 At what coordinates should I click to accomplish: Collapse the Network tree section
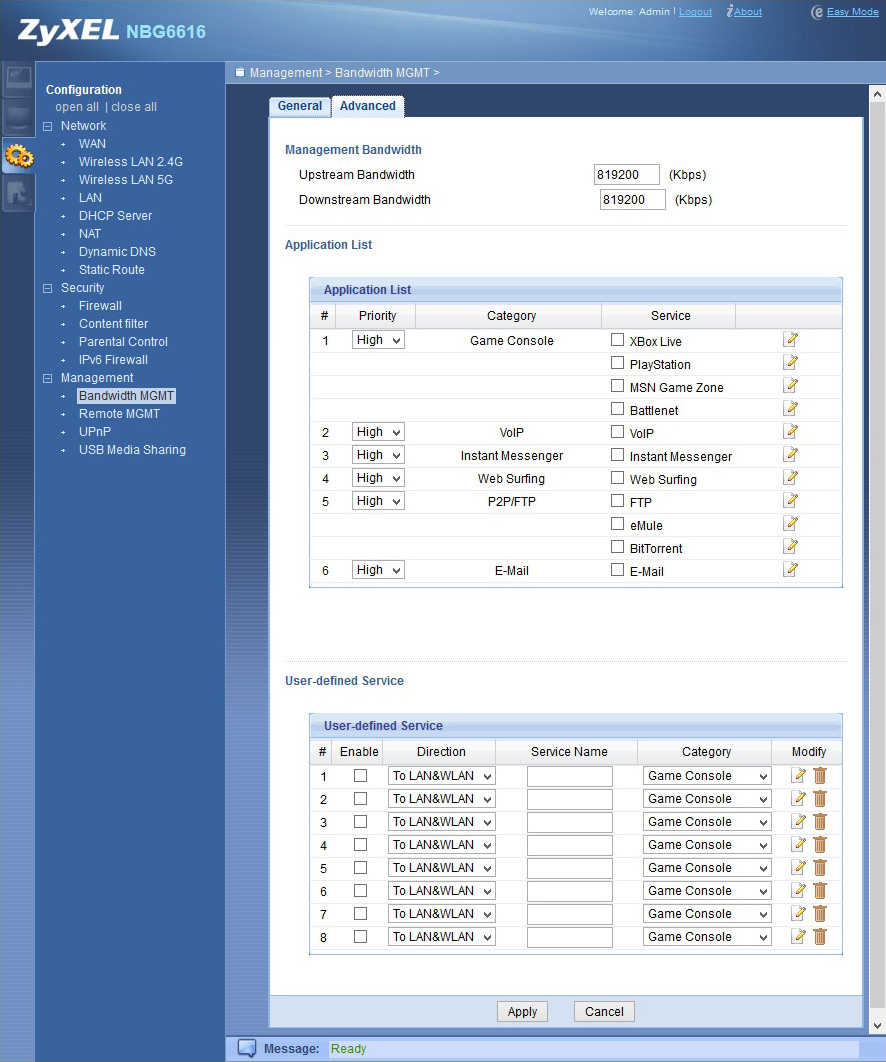tap(47, 126)
